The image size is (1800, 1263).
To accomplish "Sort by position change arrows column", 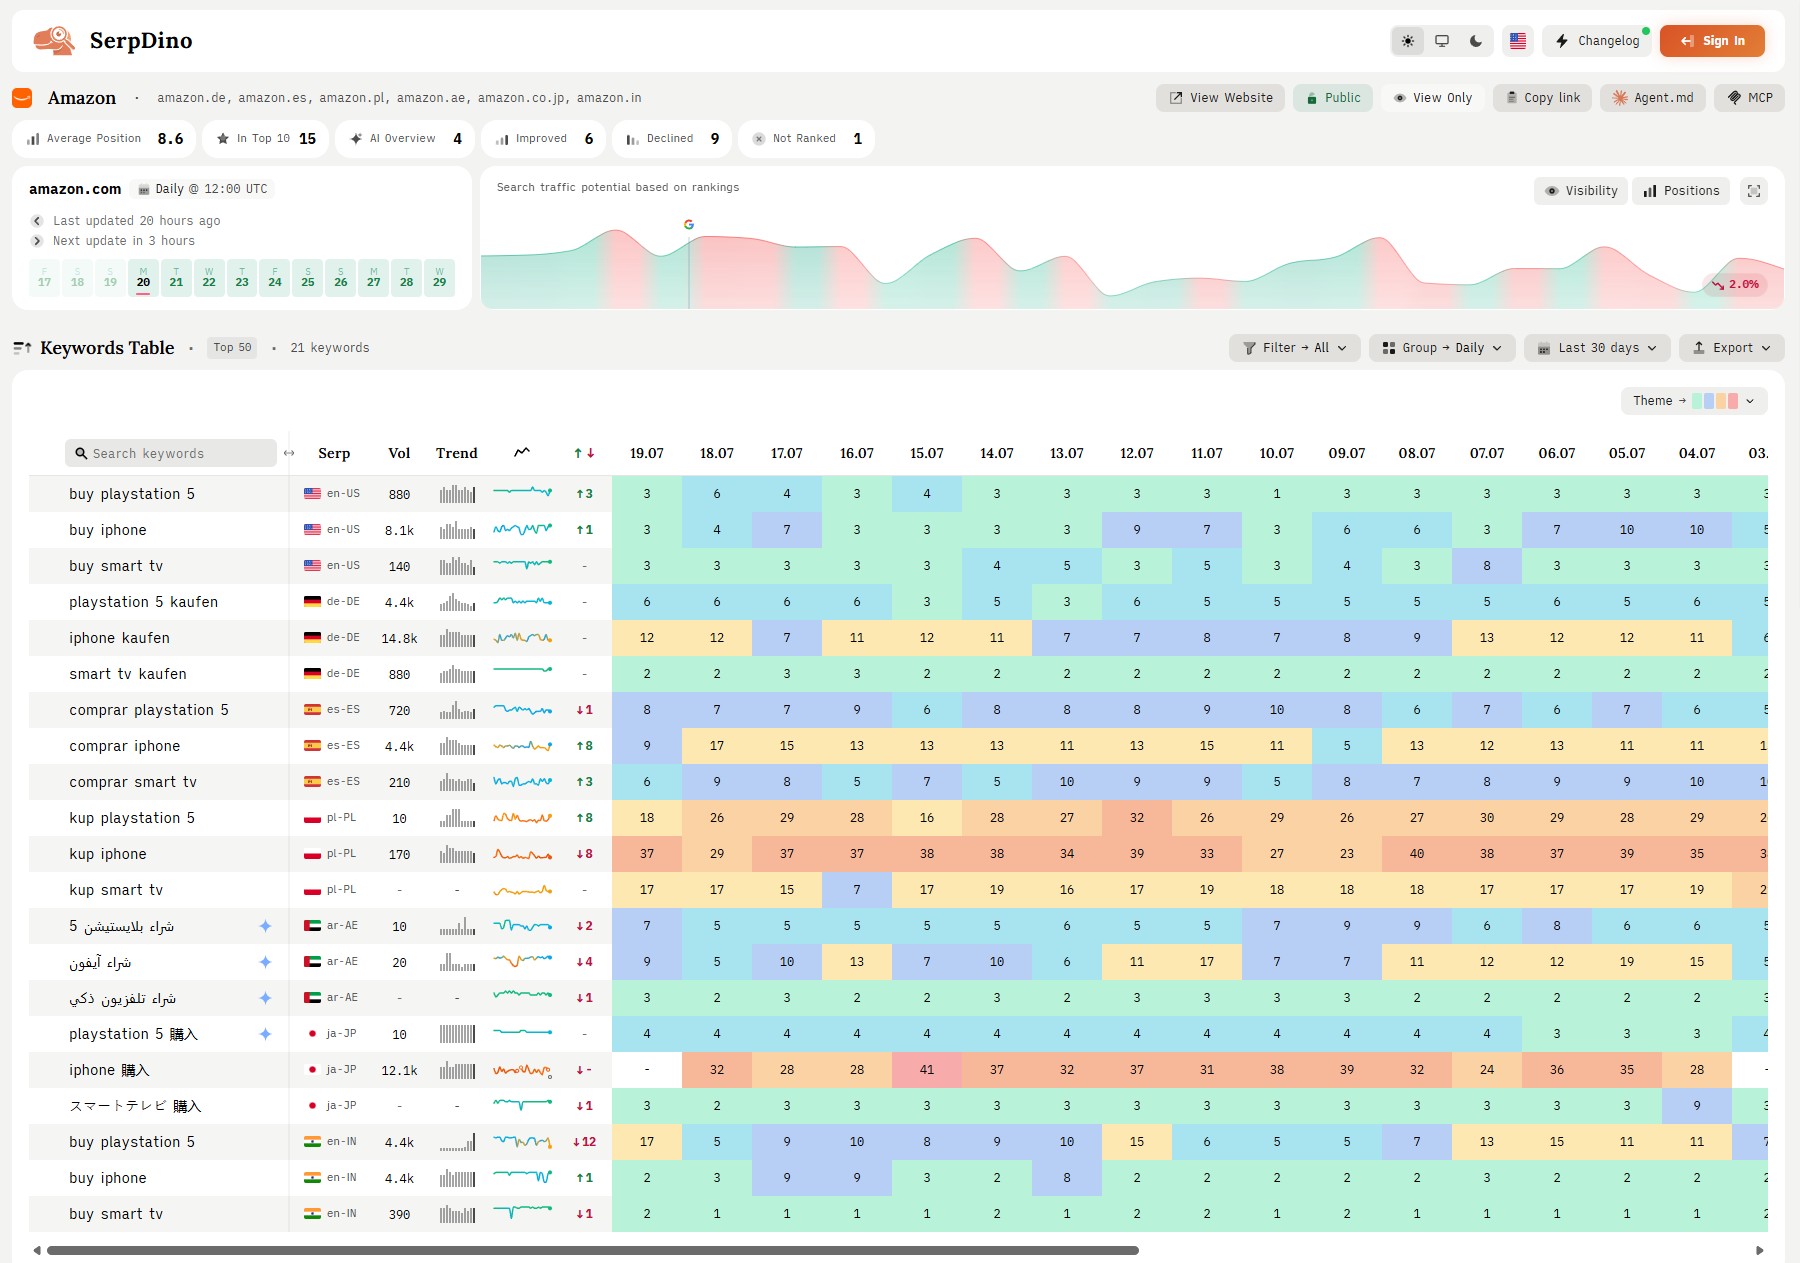I will (x=584, y=453).
